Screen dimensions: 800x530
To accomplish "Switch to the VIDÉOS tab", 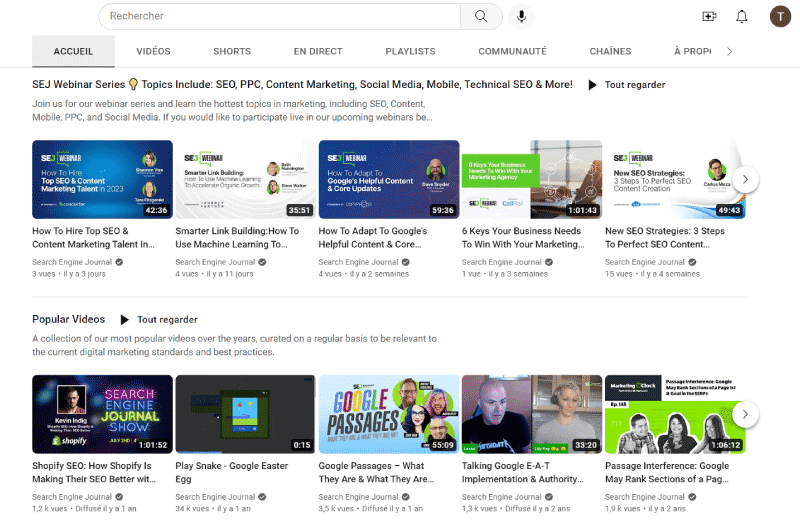I will point(153,52).
